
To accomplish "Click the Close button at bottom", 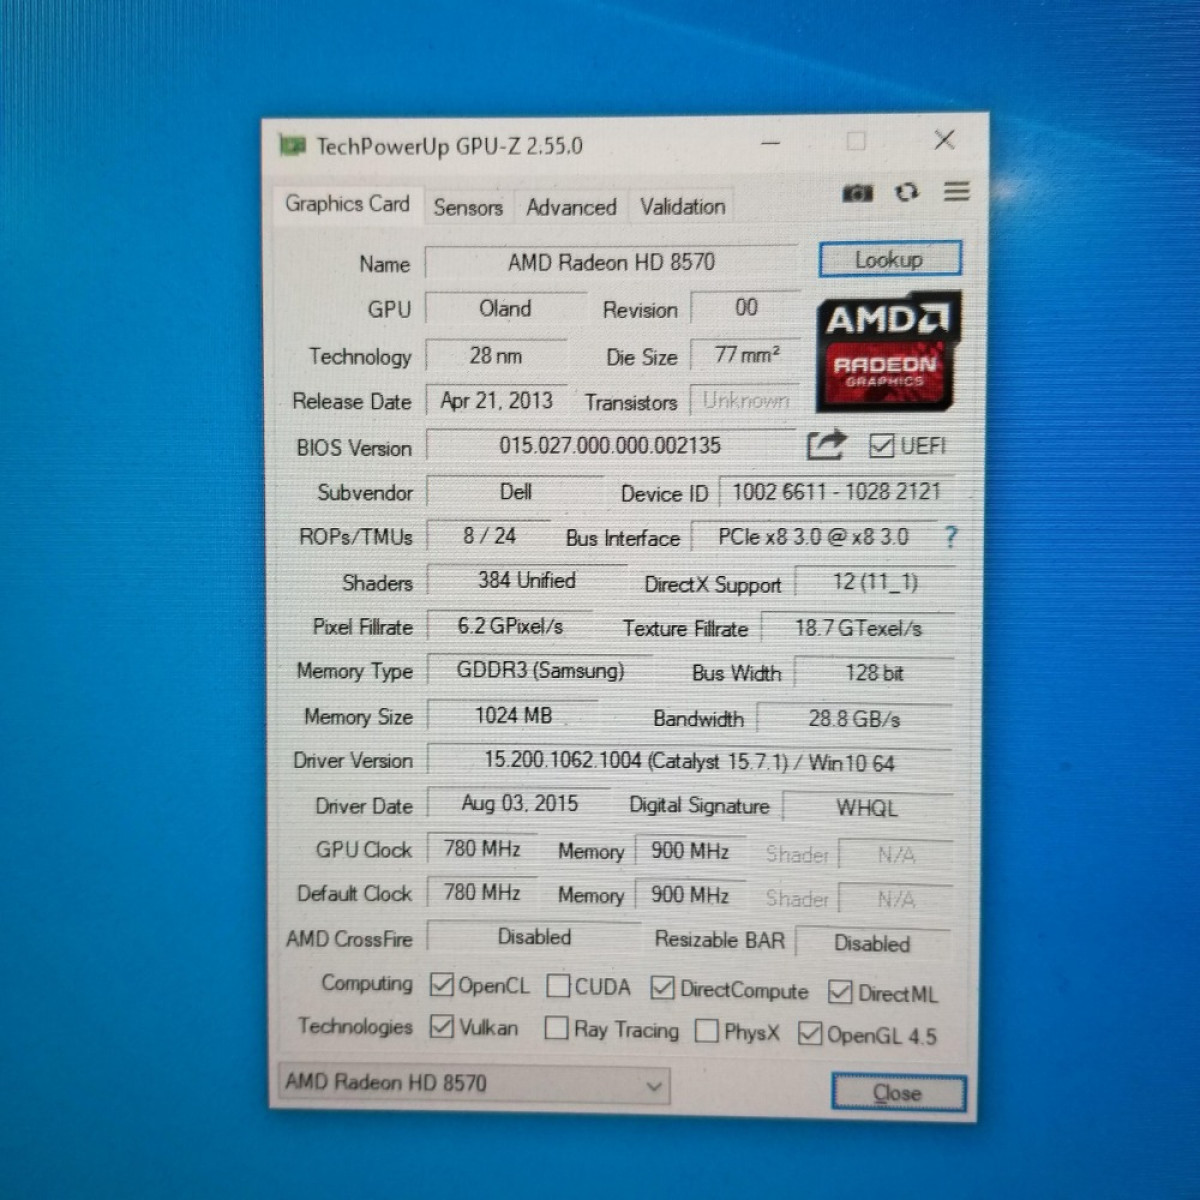I will (899, 1093).
